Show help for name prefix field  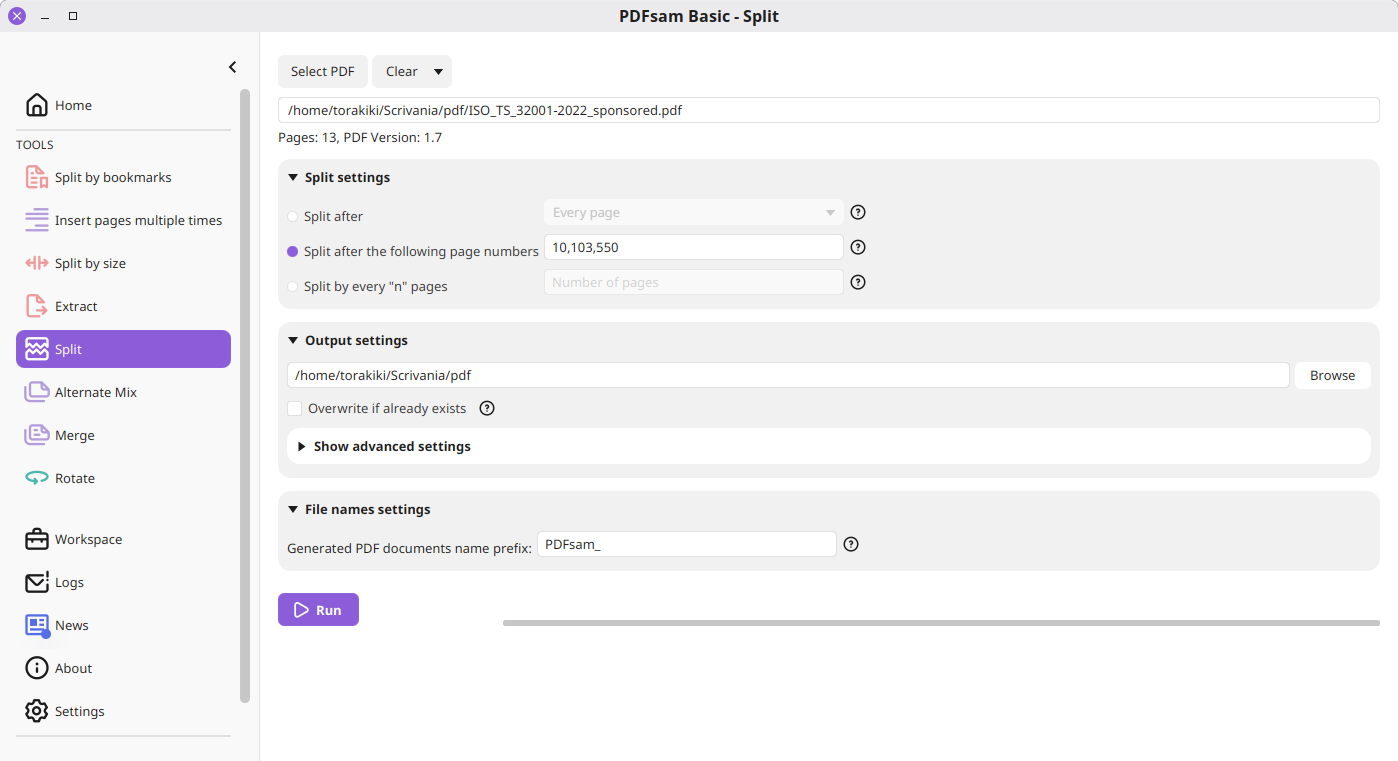point(851,544)
